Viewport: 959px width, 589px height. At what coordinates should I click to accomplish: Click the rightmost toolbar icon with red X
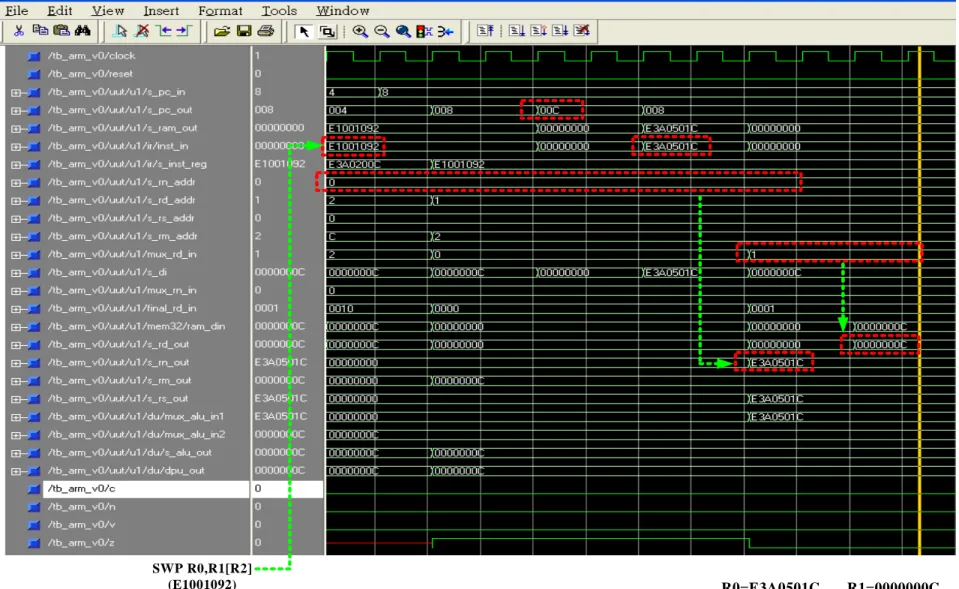point(582,31)
